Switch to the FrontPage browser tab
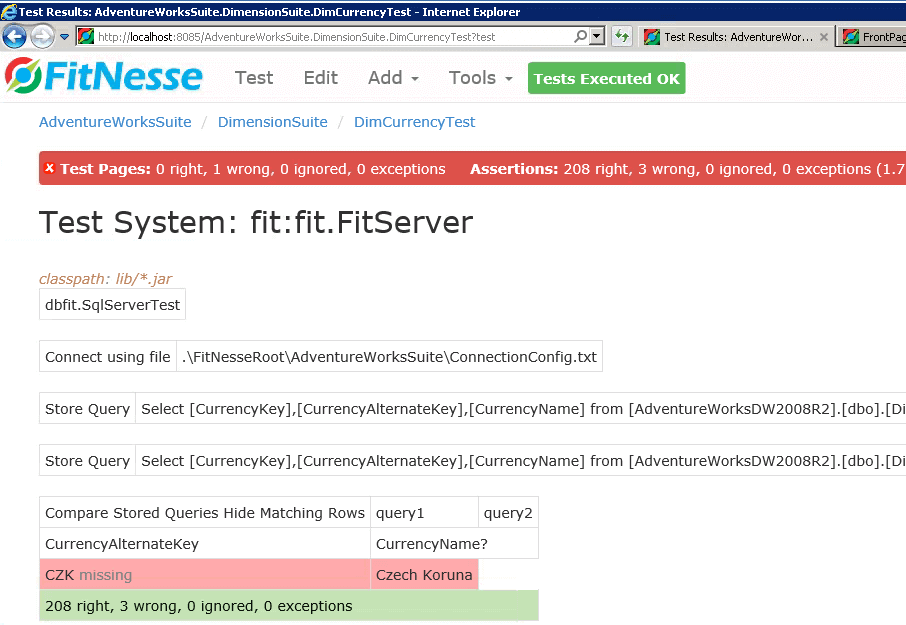The image size is (906, 625). pyautogui.click(x=872, y=37)
